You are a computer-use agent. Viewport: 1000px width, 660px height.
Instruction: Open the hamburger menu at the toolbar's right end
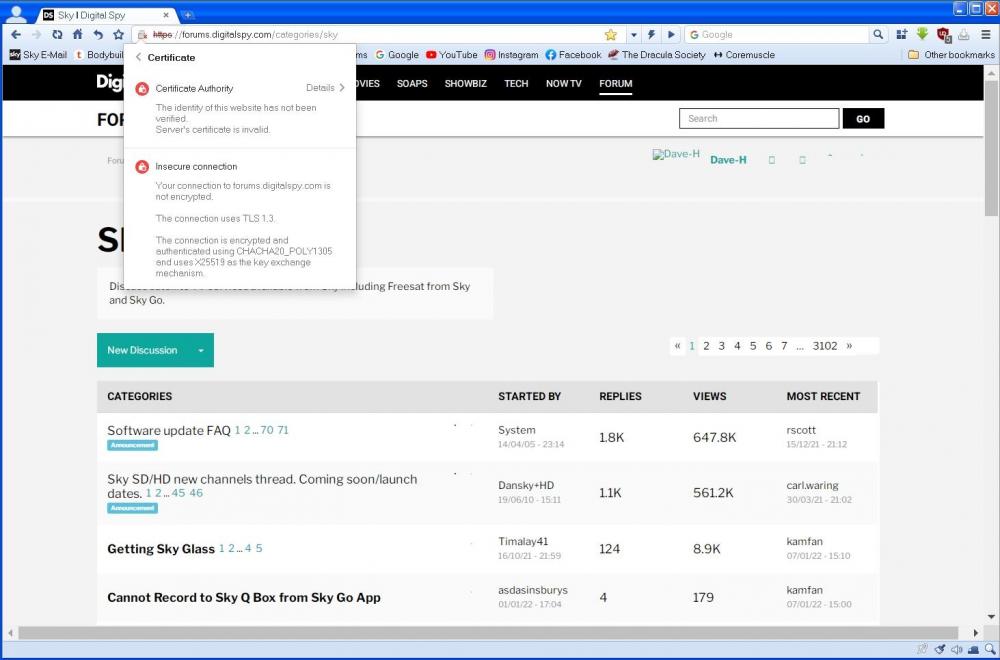[x=986, y=34]
